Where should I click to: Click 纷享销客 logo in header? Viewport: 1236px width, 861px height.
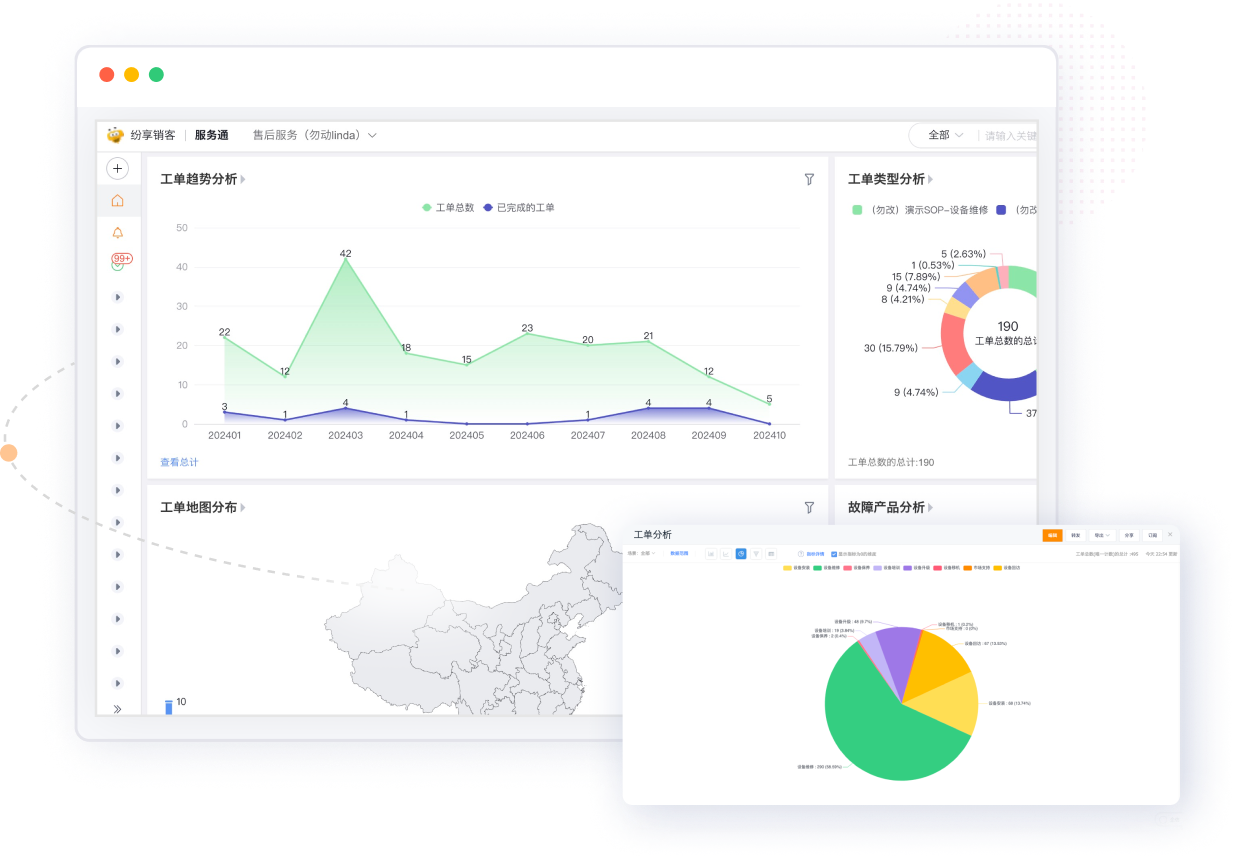tap(141, 135)
